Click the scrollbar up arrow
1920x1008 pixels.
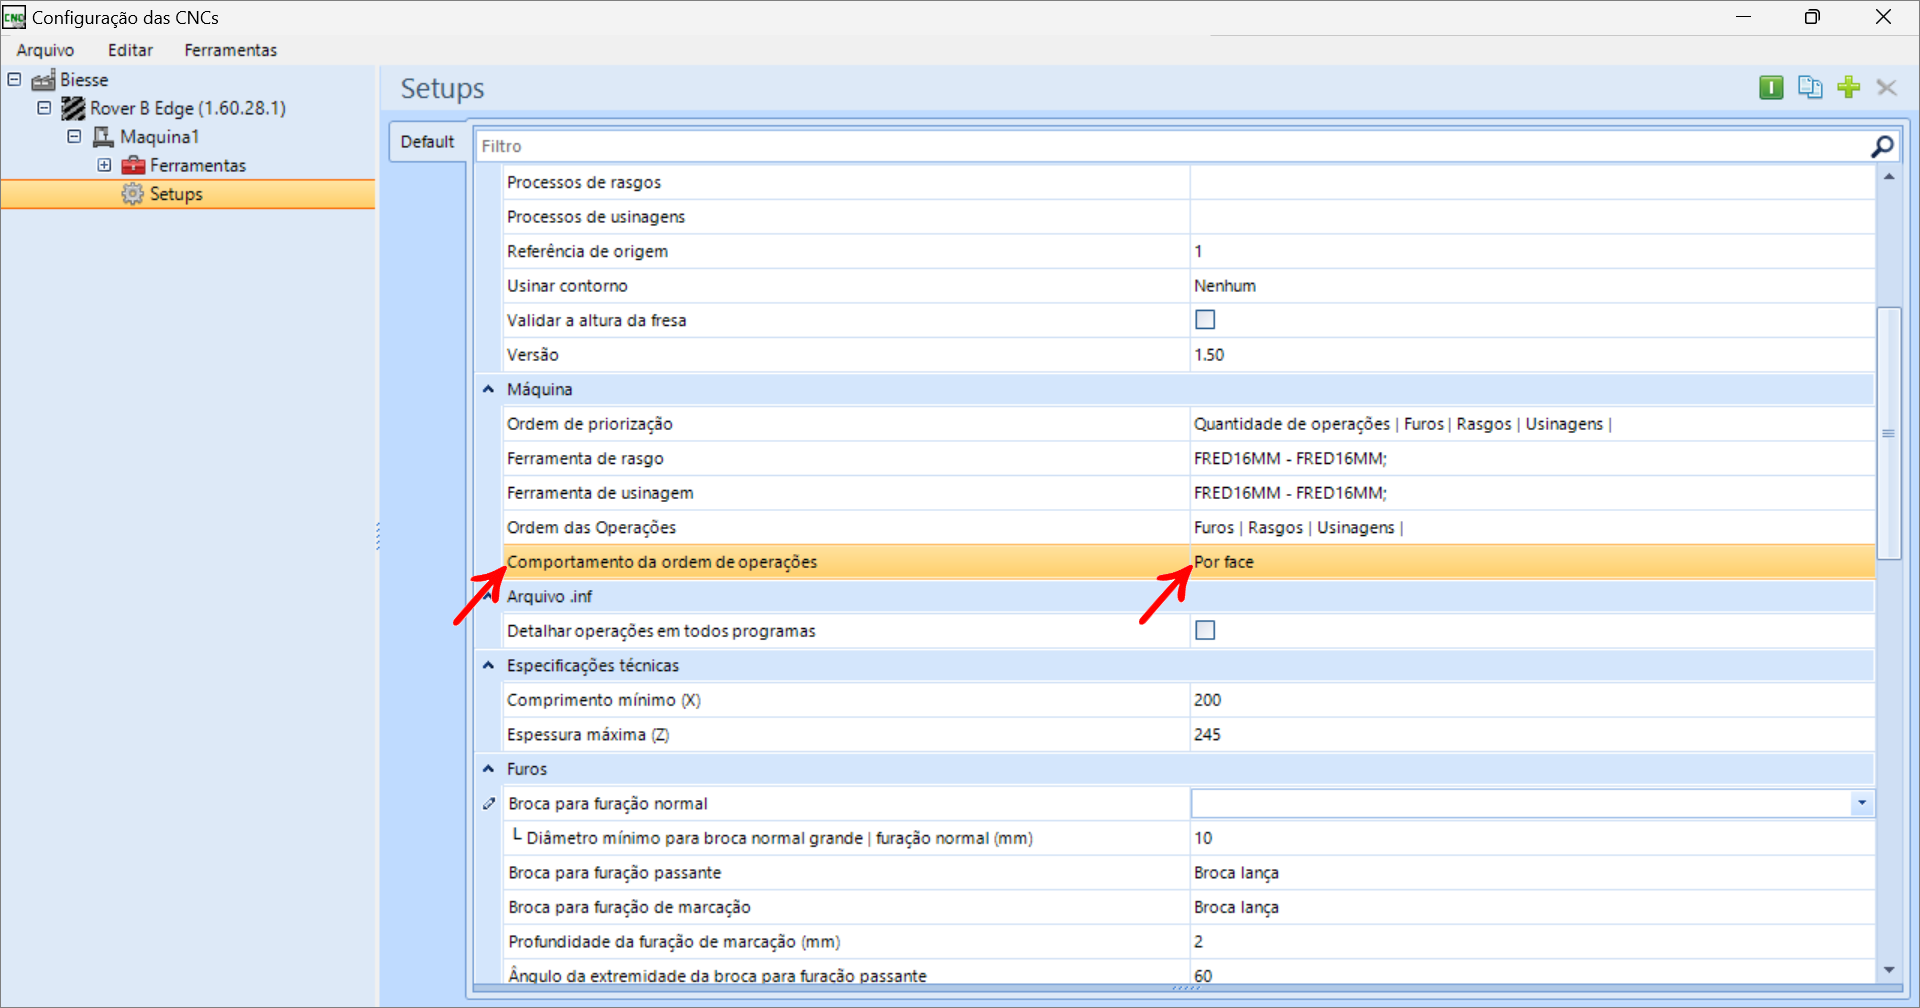[1889, 177]
